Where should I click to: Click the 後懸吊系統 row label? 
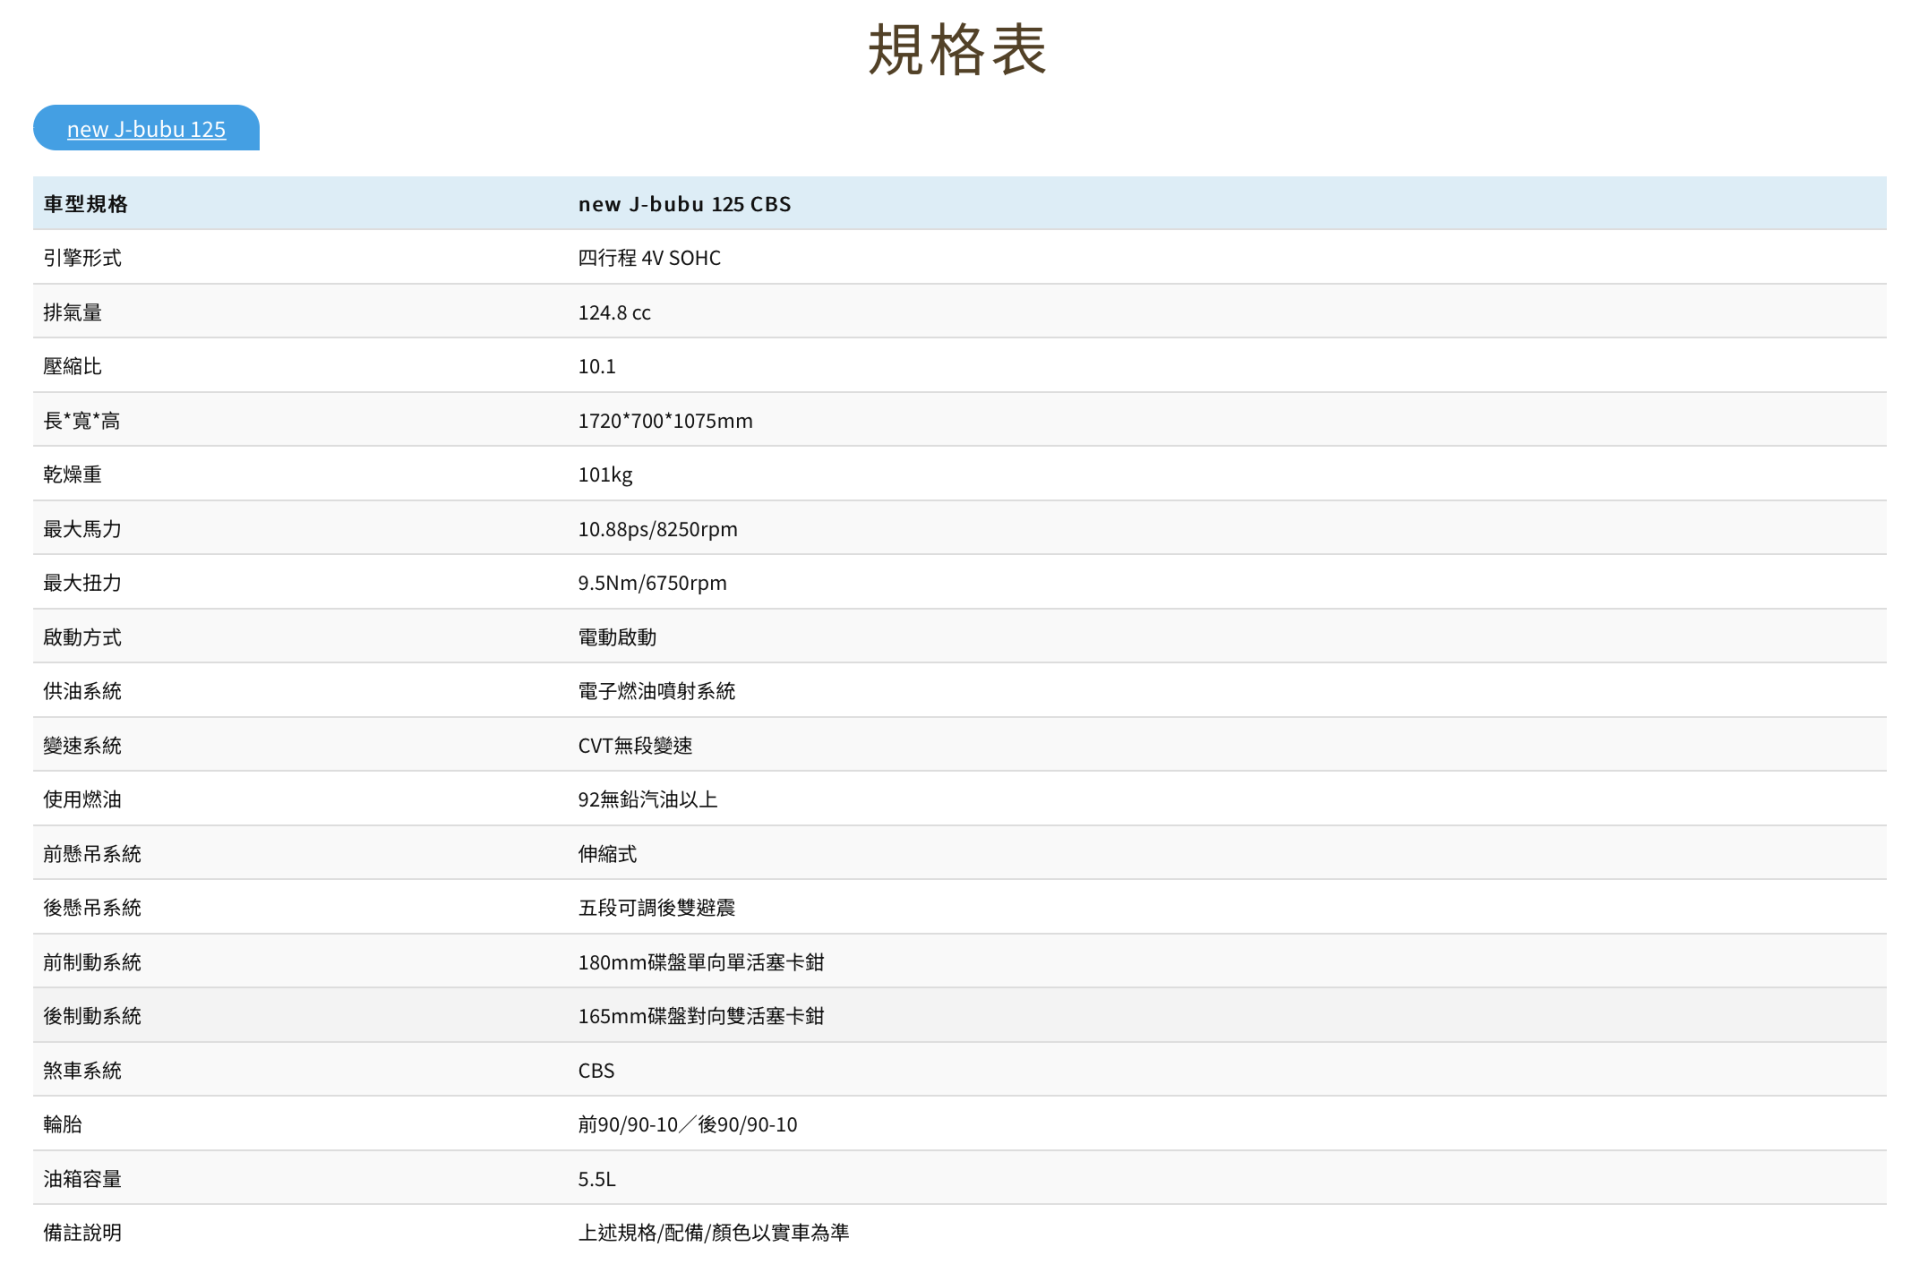tap(92, 908)
